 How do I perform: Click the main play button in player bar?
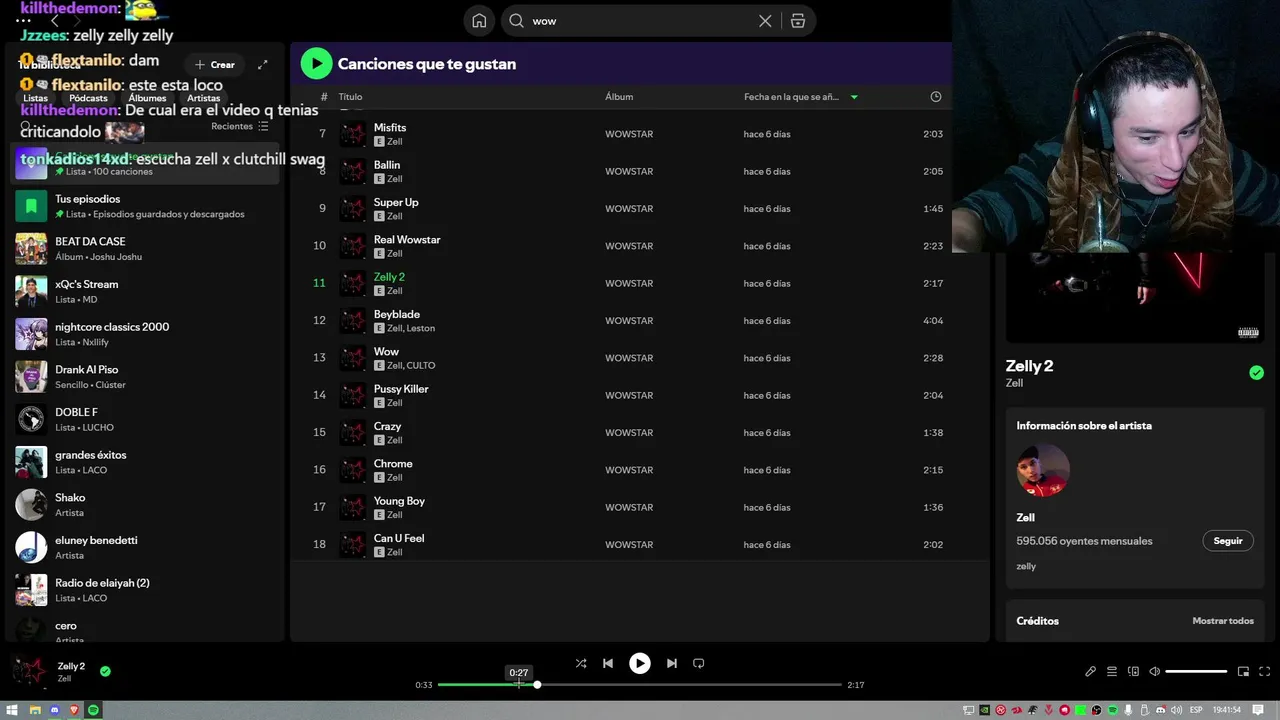[x=640, y=663]
